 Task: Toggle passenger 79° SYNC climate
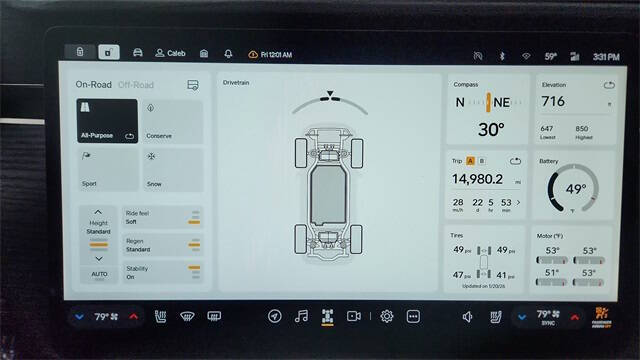548,318
